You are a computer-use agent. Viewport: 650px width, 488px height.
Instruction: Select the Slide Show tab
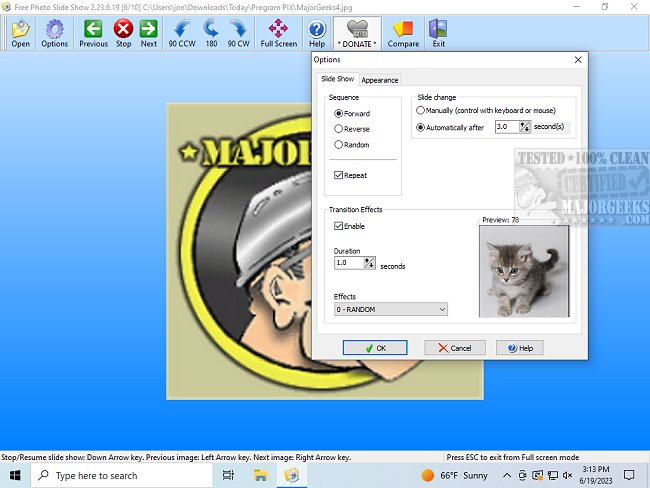click(x=336, y=79)
